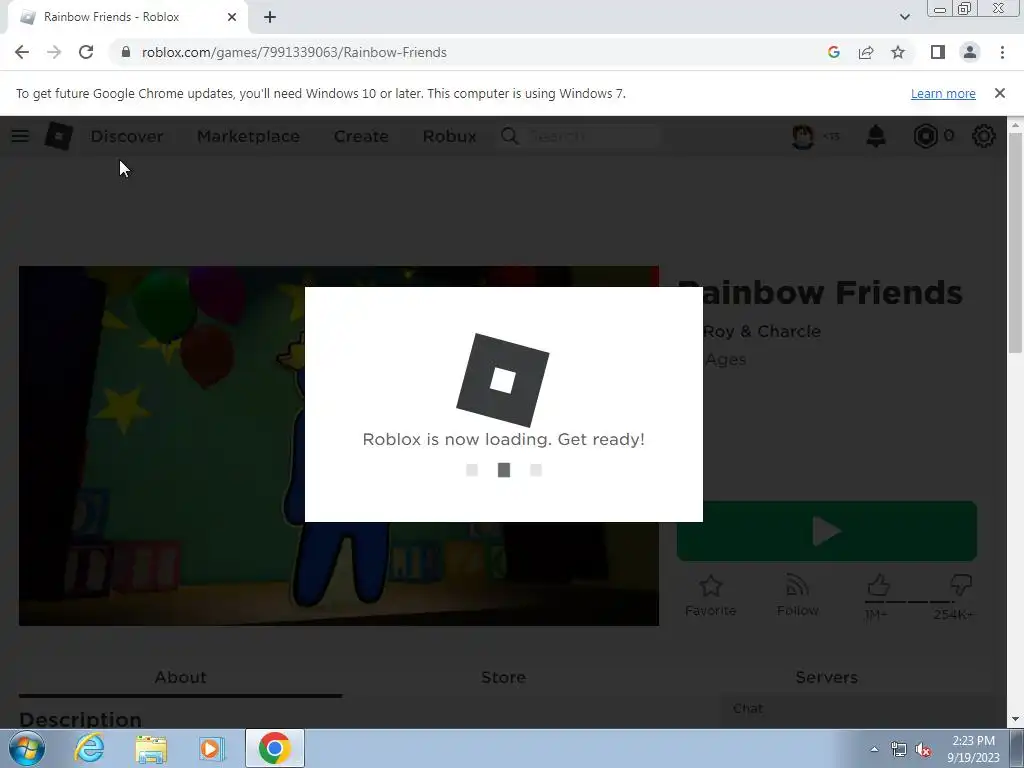Click the address bar URL
Screen dimensions: 1024x768
click(x=294, y=52)
